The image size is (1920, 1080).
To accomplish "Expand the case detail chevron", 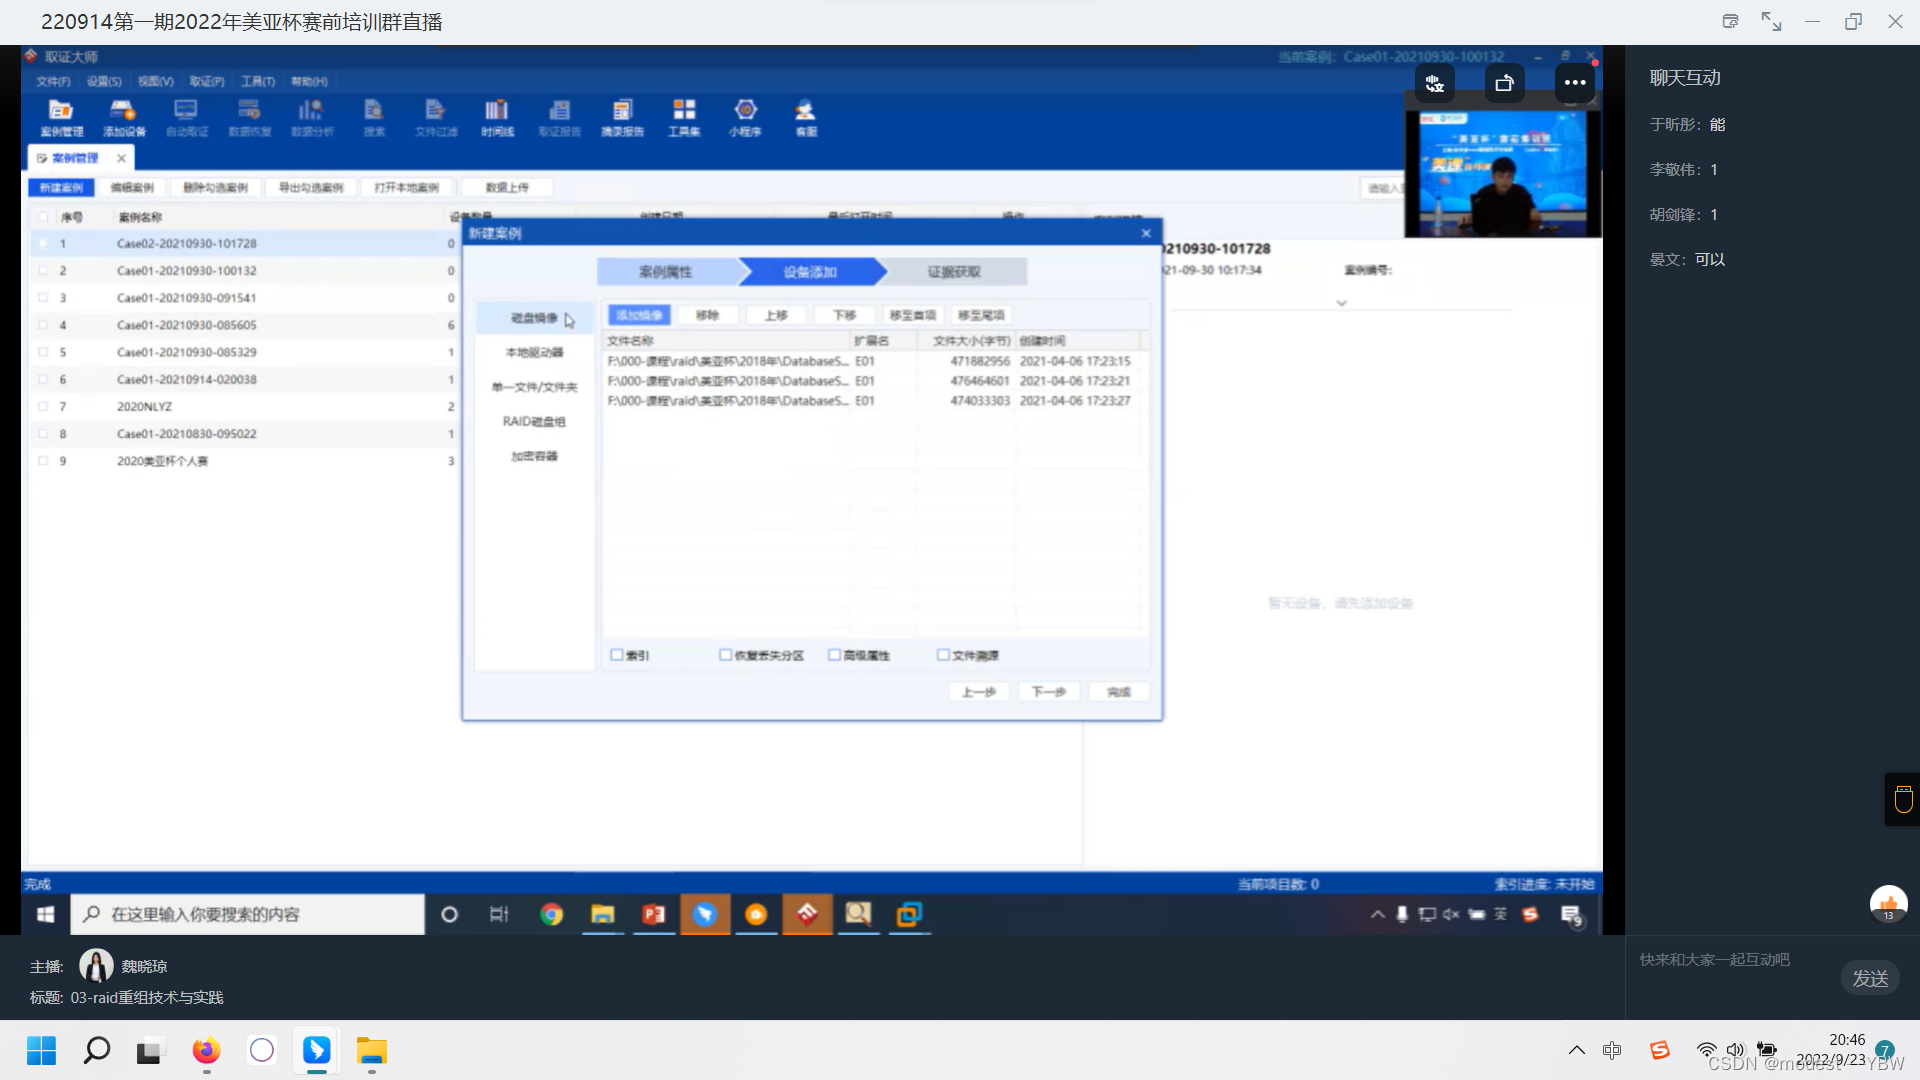I will point(1341,303).
